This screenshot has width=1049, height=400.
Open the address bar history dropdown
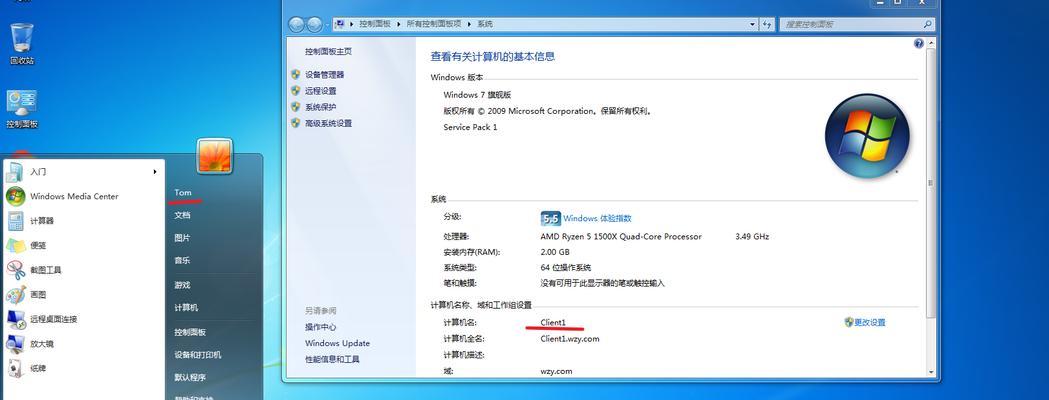pyautogui.click(x=753, y=24)
